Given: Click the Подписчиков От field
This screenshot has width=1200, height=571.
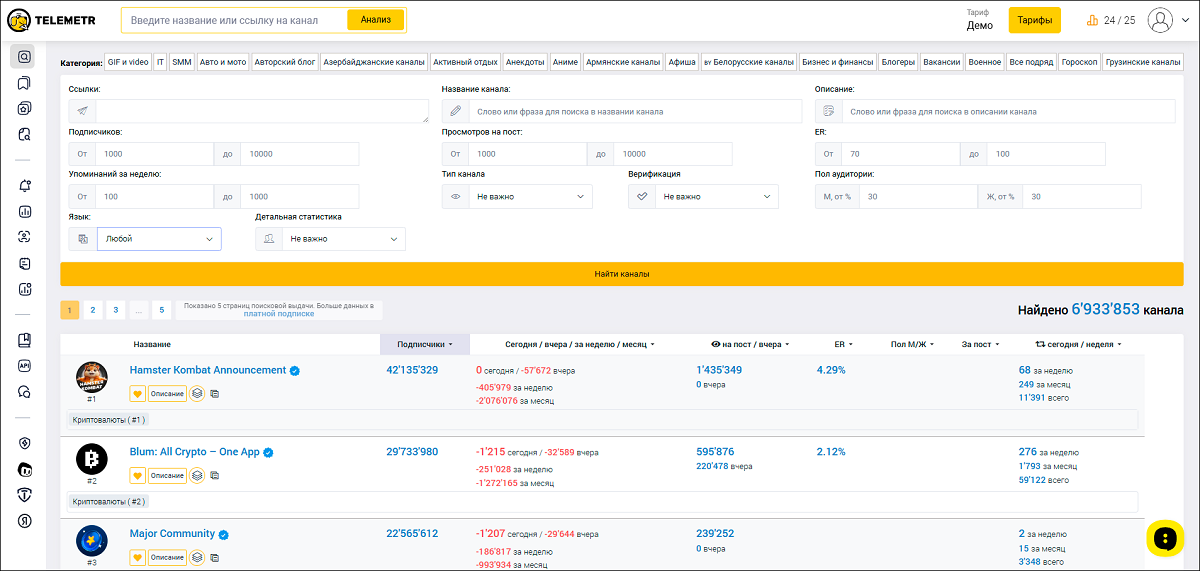Looking at the screenshot, I should point(155,154).
